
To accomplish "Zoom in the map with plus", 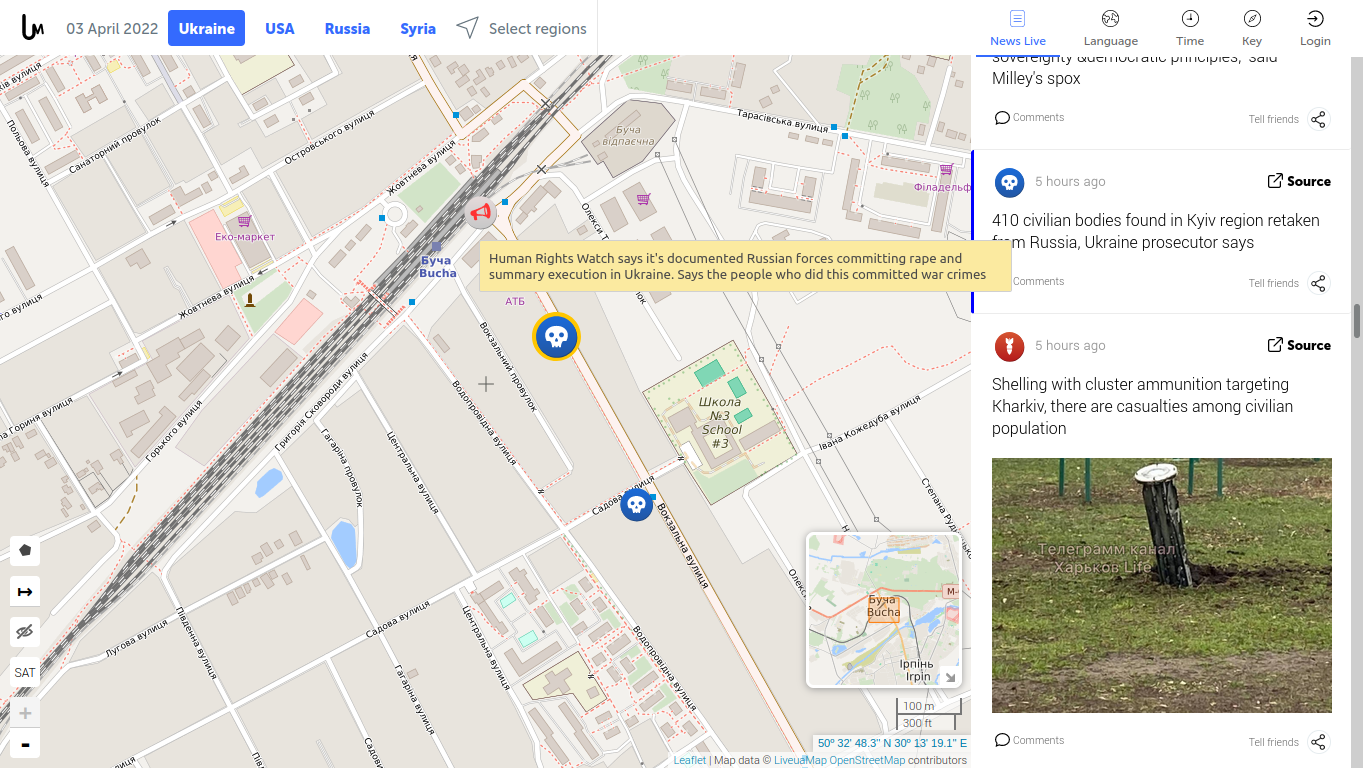I will point(25,713).
